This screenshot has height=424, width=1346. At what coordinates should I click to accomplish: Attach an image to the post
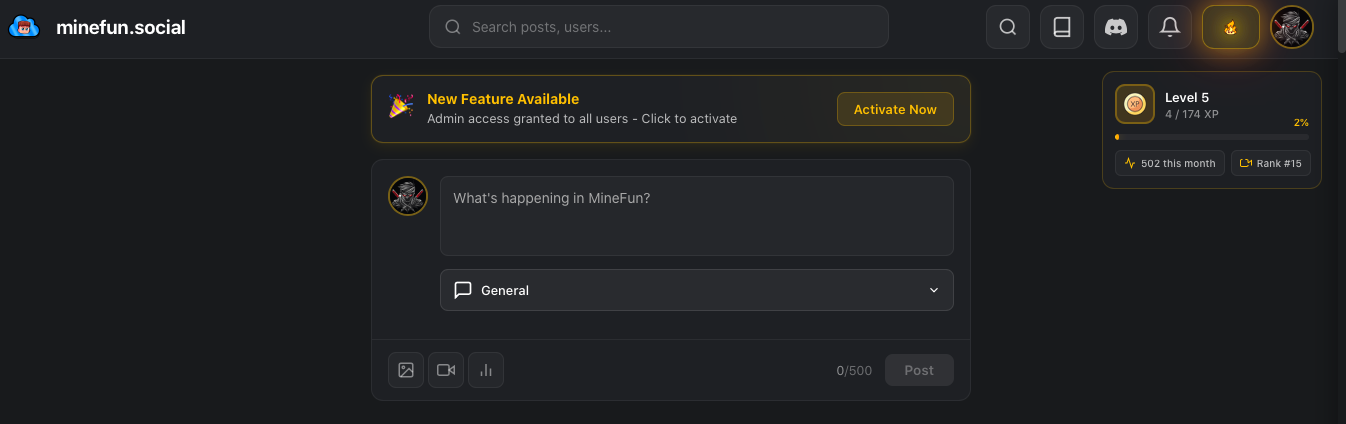[406, 370]
